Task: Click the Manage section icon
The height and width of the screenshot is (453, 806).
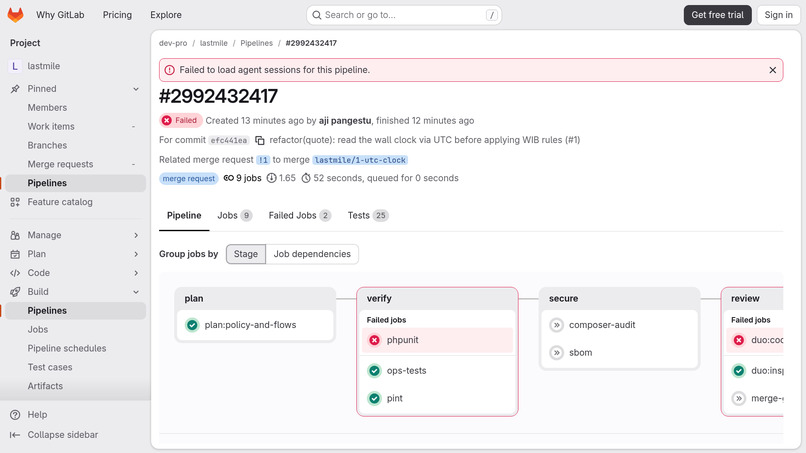Action: pos(15,235)
